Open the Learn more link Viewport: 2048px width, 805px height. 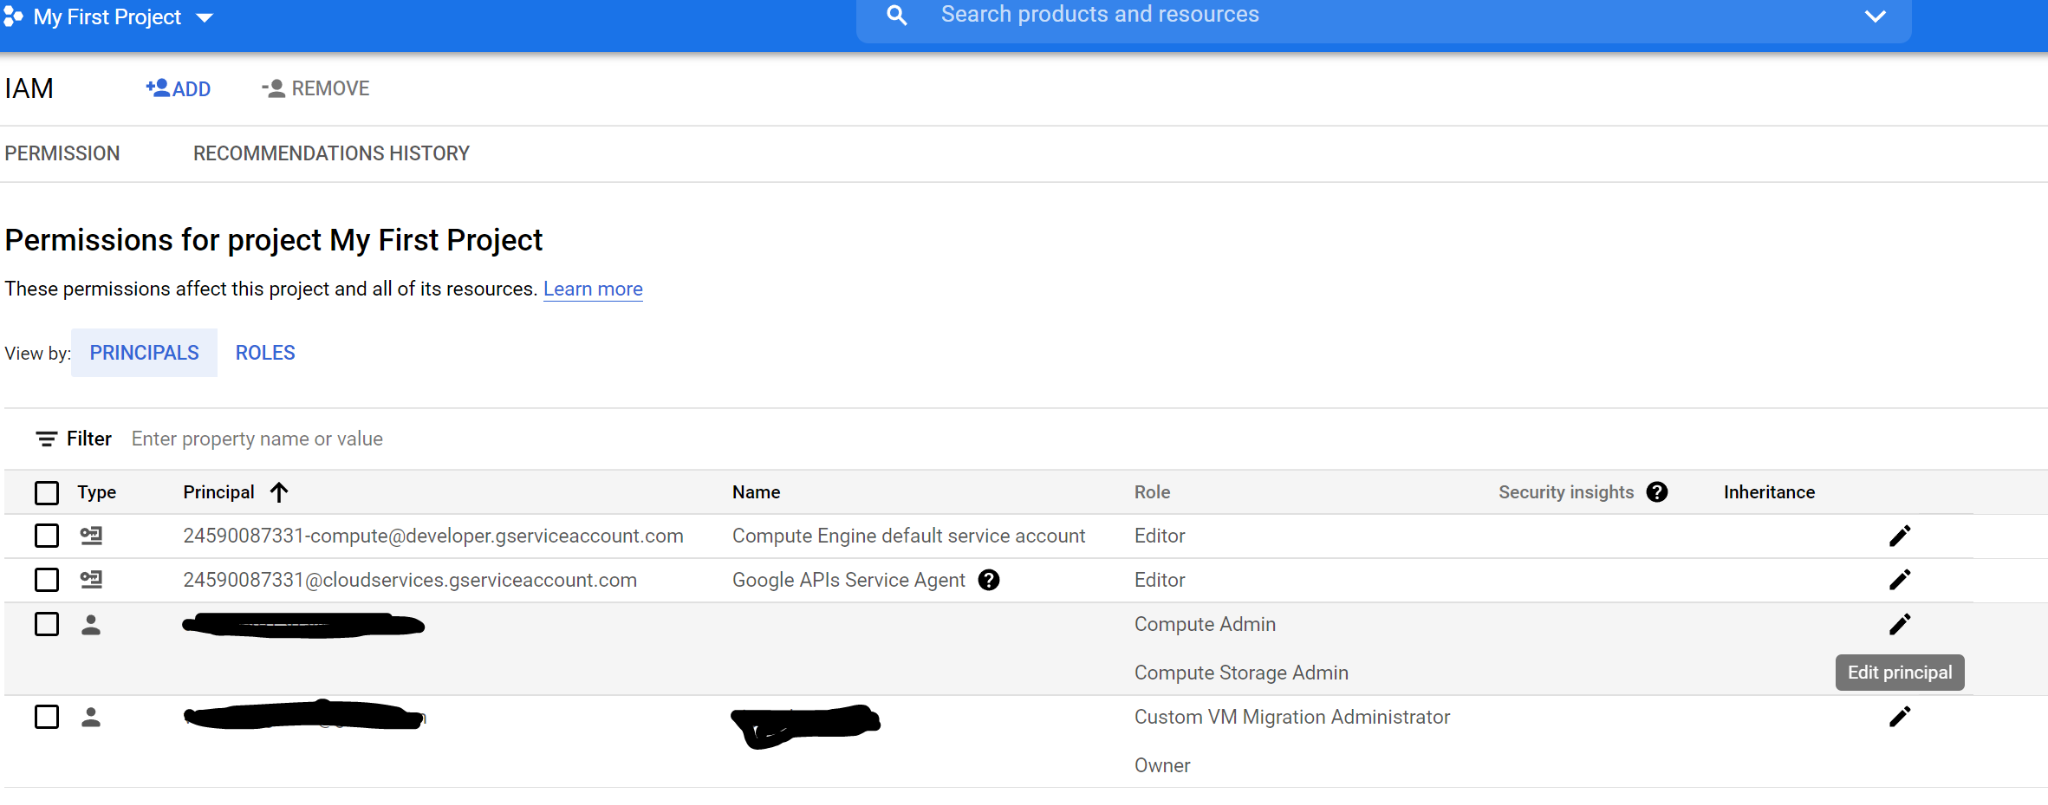[592, 289]
